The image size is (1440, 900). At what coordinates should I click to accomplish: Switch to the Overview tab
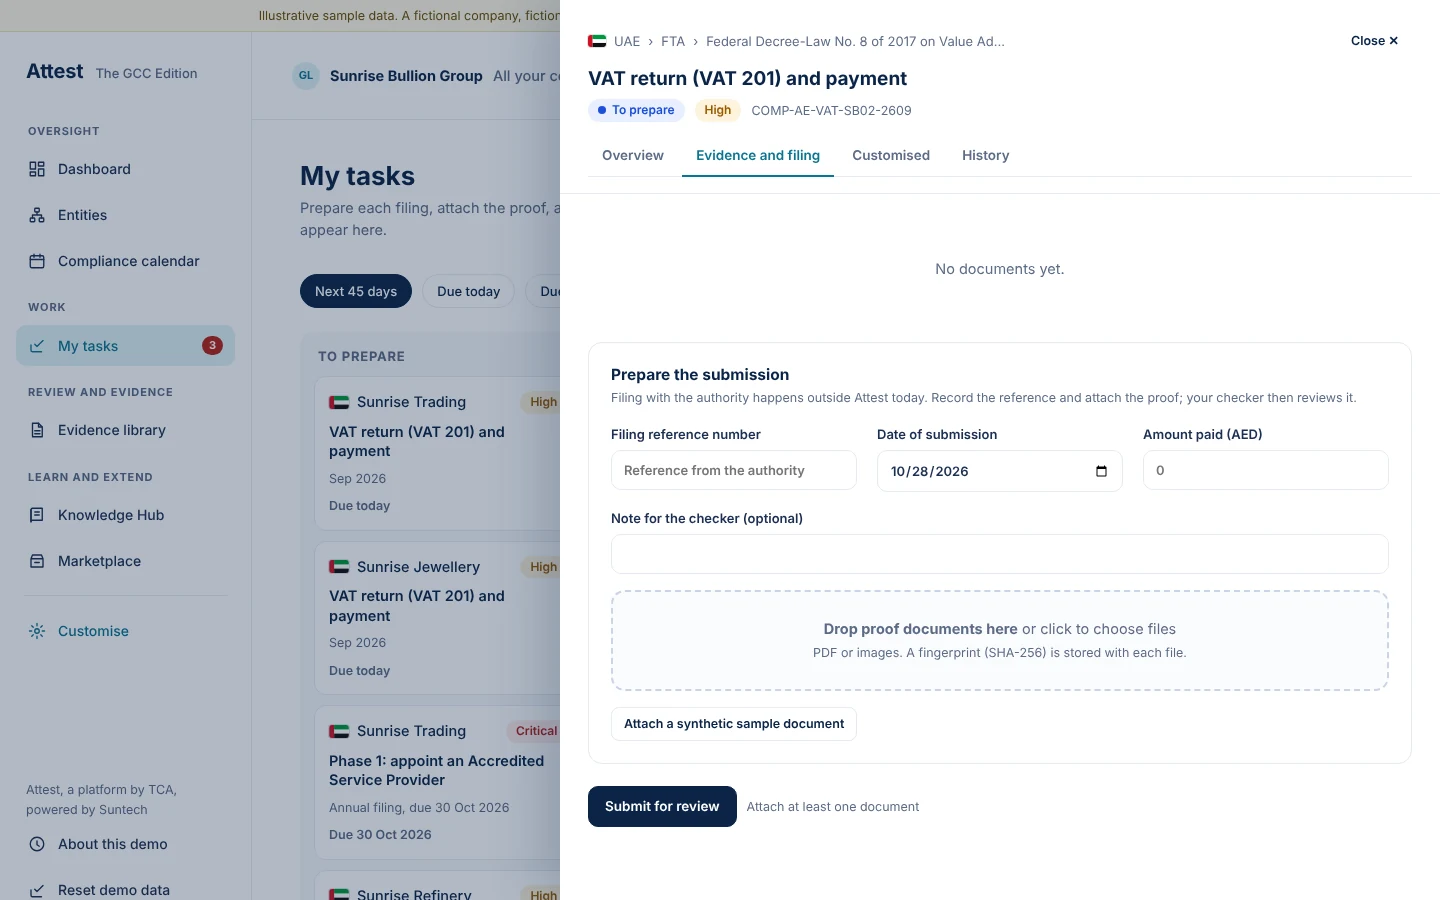pos(633,155)
